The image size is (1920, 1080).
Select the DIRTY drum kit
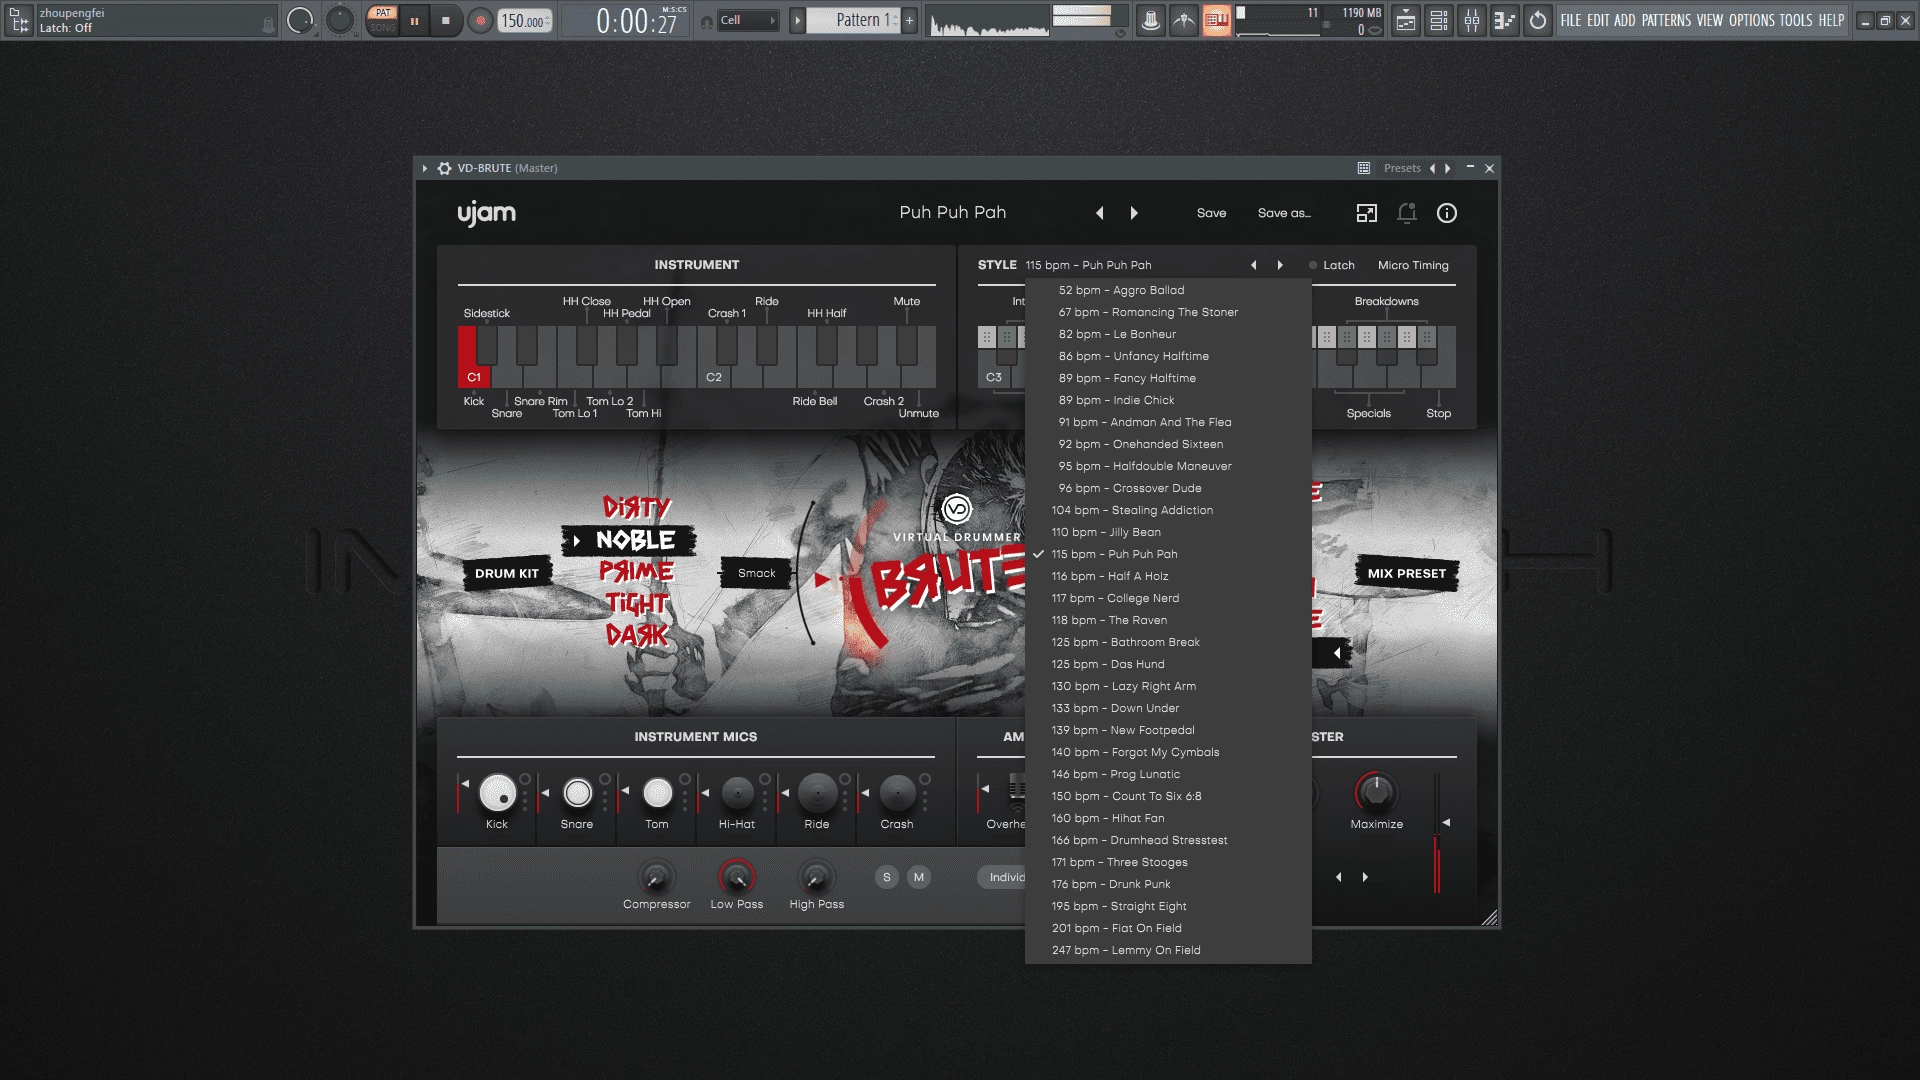[x=637, y=507]
